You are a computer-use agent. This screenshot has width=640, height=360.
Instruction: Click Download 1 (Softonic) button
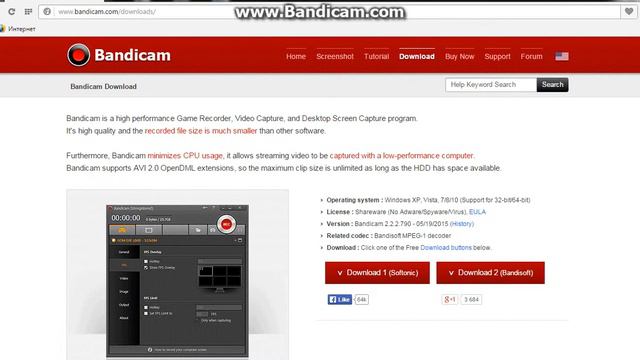click(377, 273)
